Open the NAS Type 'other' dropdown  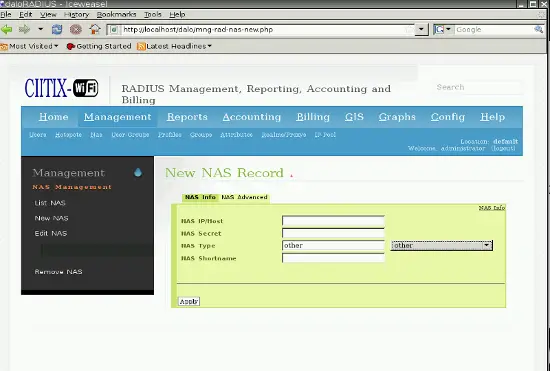442,245
